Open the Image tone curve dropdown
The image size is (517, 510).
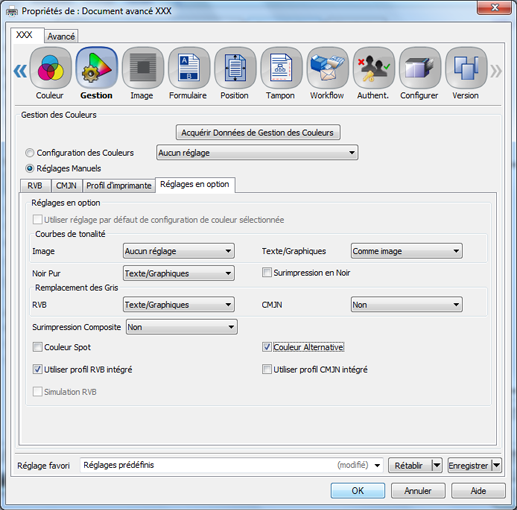[x=179, y=251]
